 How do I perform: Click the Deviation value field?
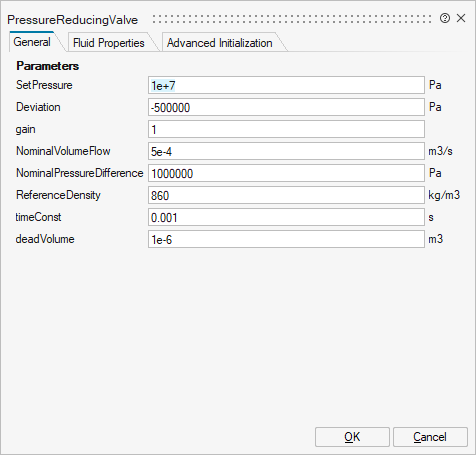pyautogui.click(x=286, y=107)
